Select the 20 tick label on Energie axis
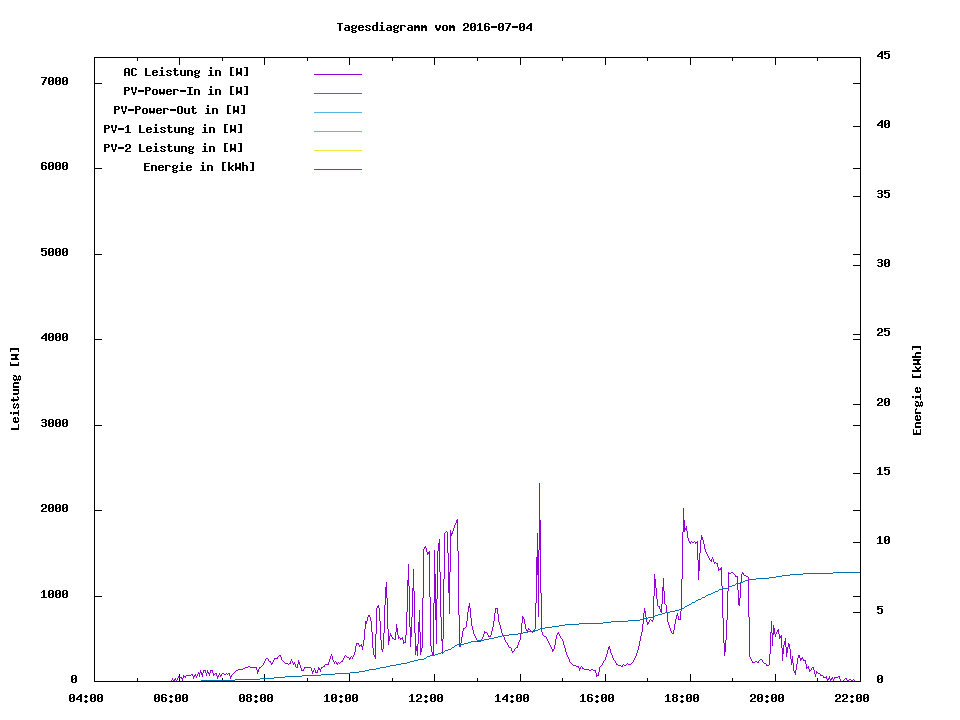The width and height of the screenshot is (960, 720). point(884,402)
